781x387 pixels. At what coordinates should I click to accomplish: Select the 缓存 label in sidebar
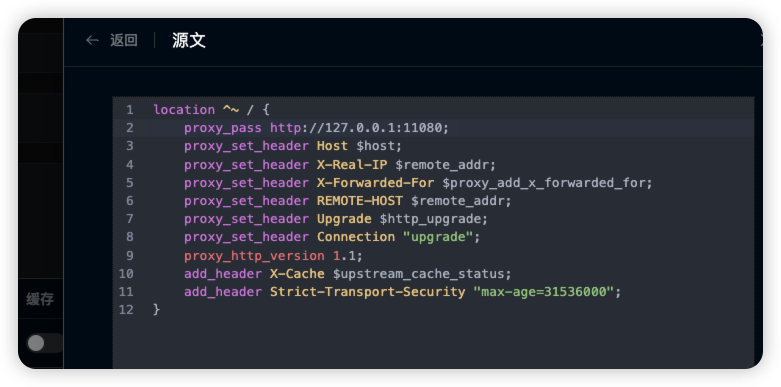coord(40,299)
